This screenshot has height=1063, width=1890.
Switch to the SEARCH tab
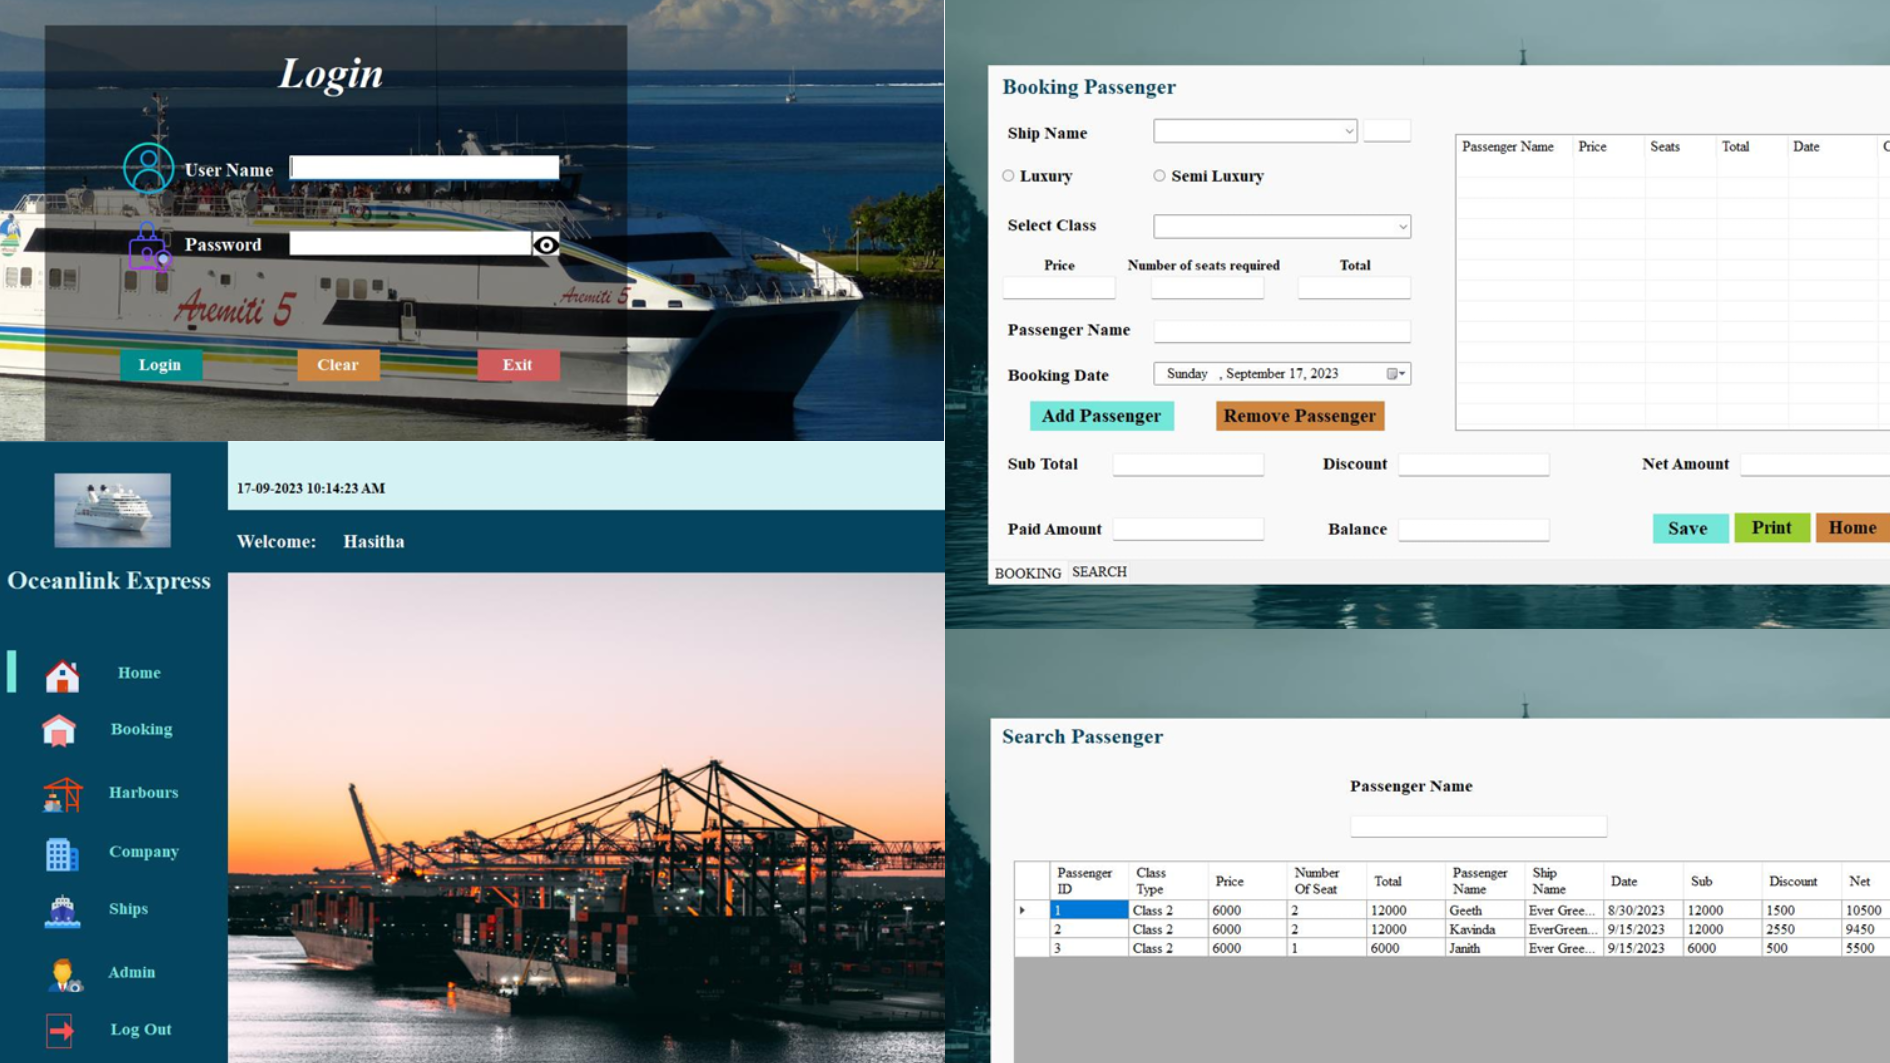(1099, 572)
